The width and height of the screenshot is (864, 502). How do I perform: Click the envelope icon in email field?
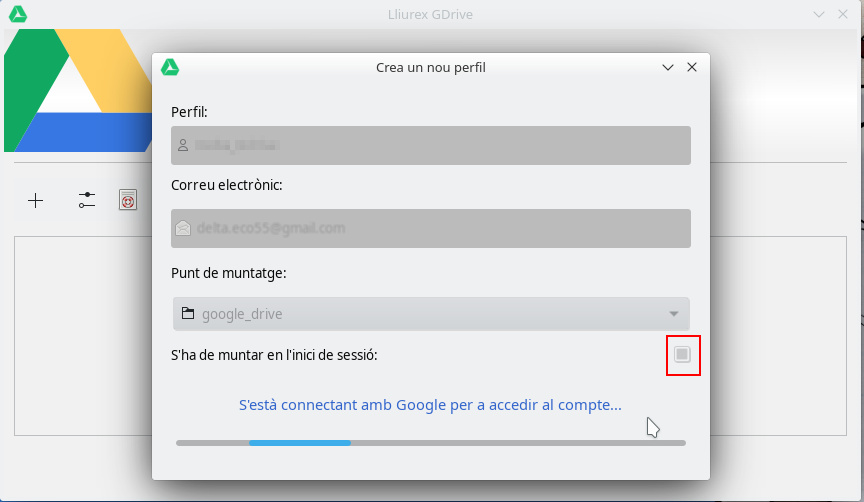(x=183, y=228)
